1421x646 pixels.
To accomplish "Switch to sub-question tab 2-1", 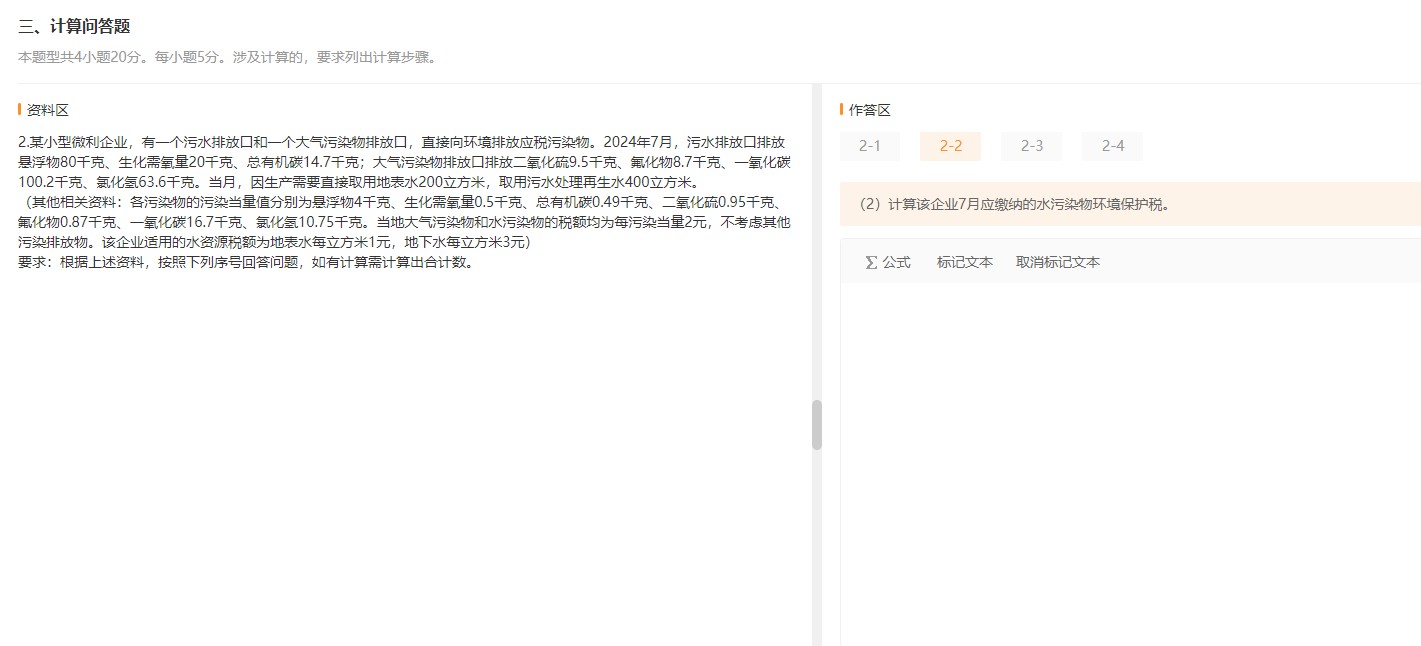I will coord(869,146).
